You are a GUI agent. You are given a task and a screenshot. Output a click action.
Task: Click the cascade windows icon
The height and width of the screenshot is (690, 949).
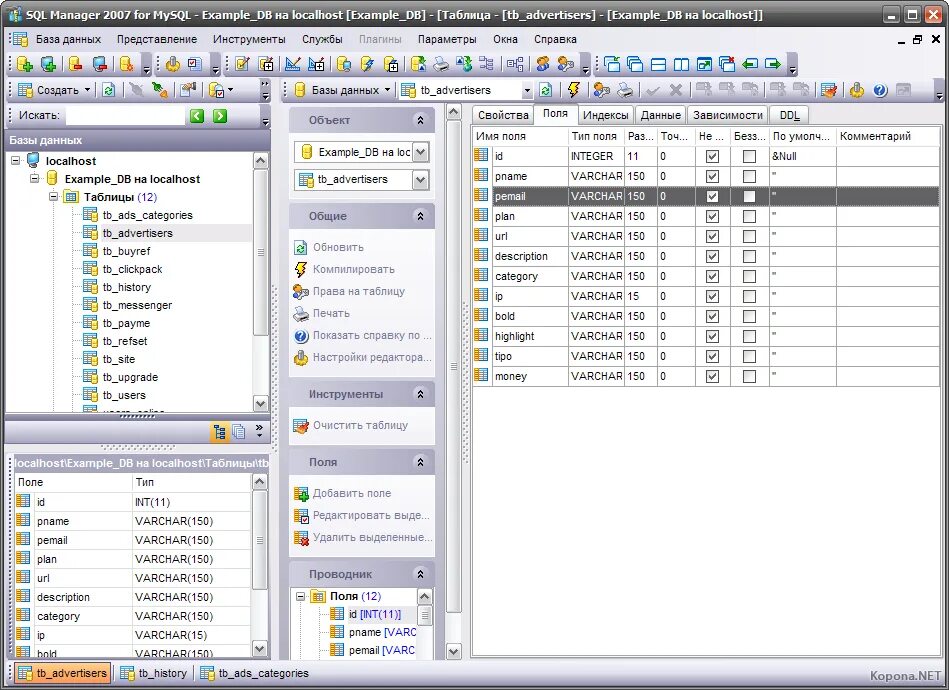635,64
